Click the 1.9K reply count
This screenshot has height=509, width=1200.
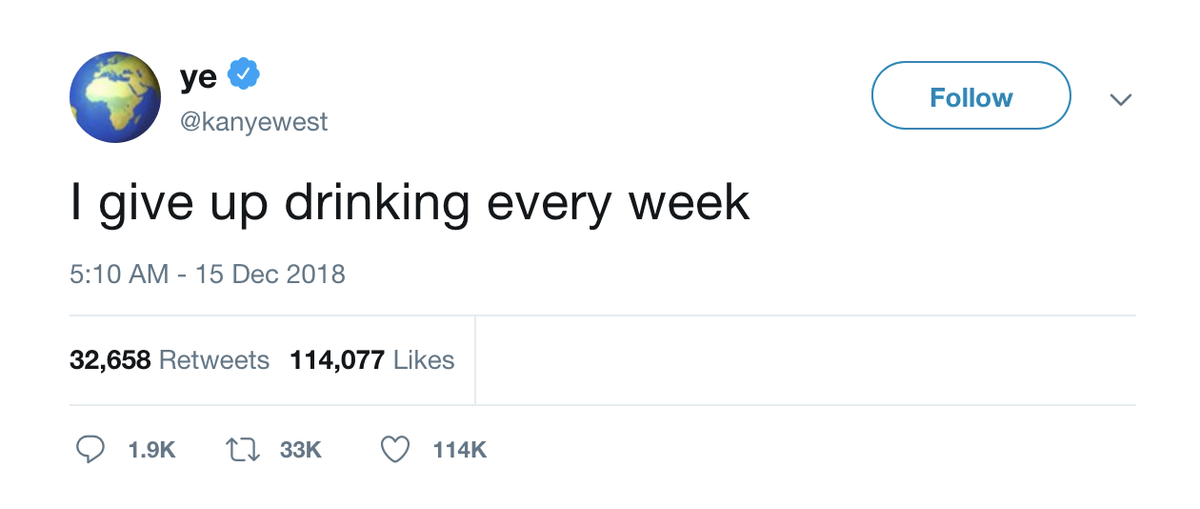point(152,451)
